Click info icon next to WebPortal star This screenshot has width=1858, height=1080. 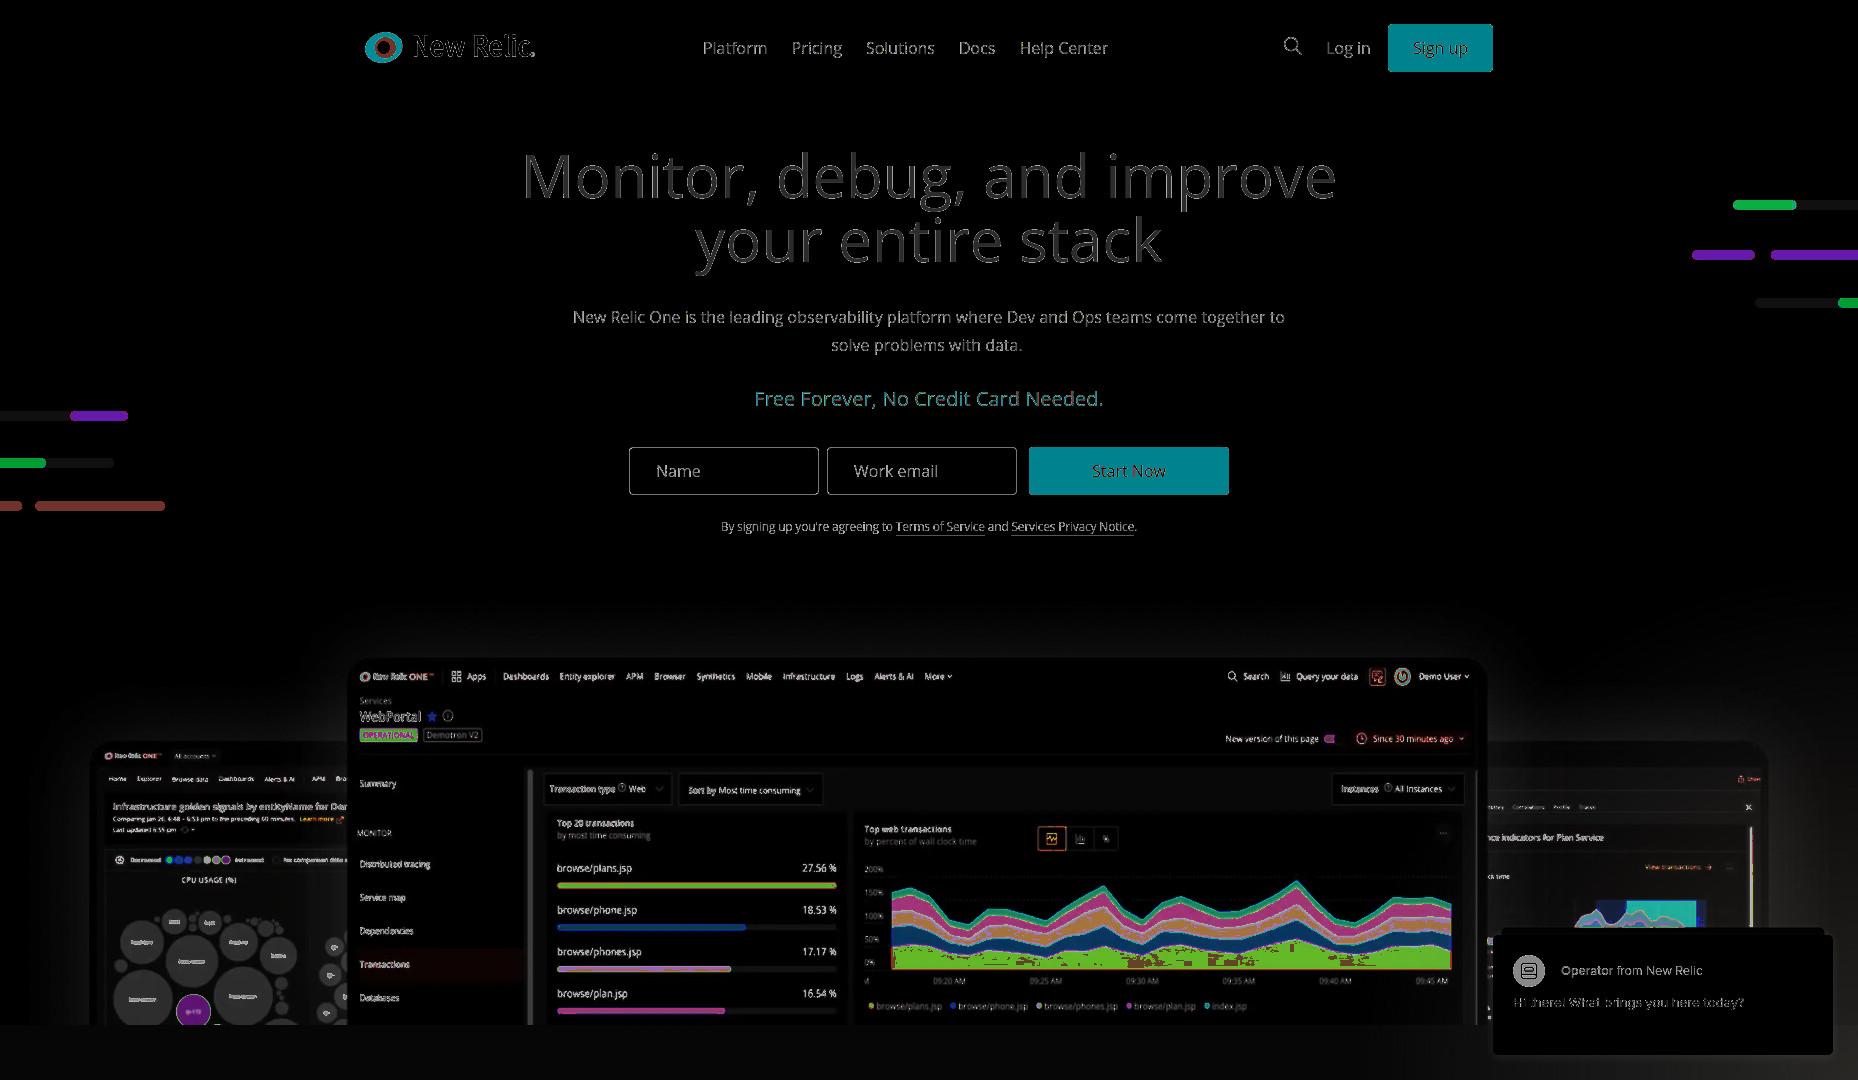(x=448, y=716)
